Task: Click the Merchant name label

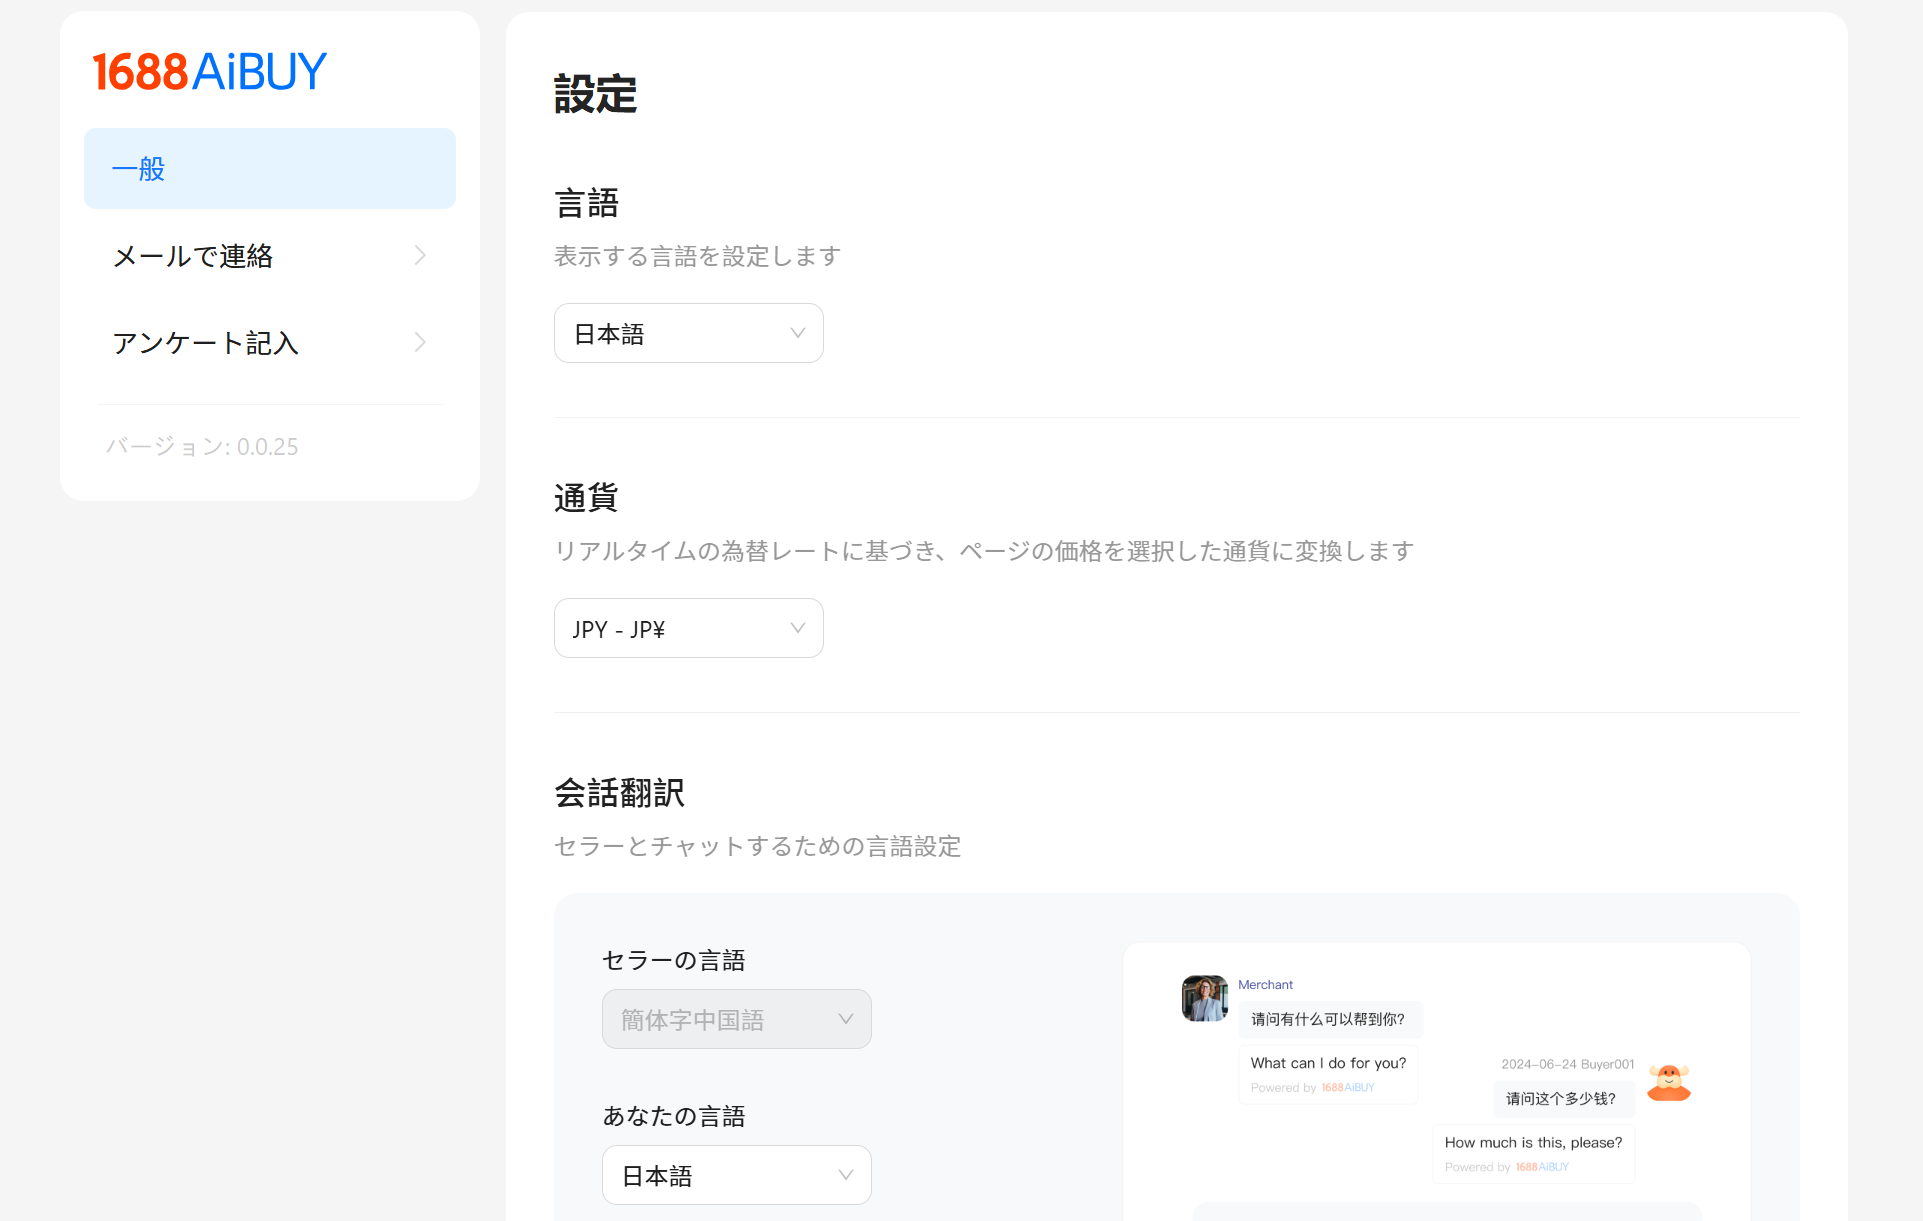Action: (1265, 985)
